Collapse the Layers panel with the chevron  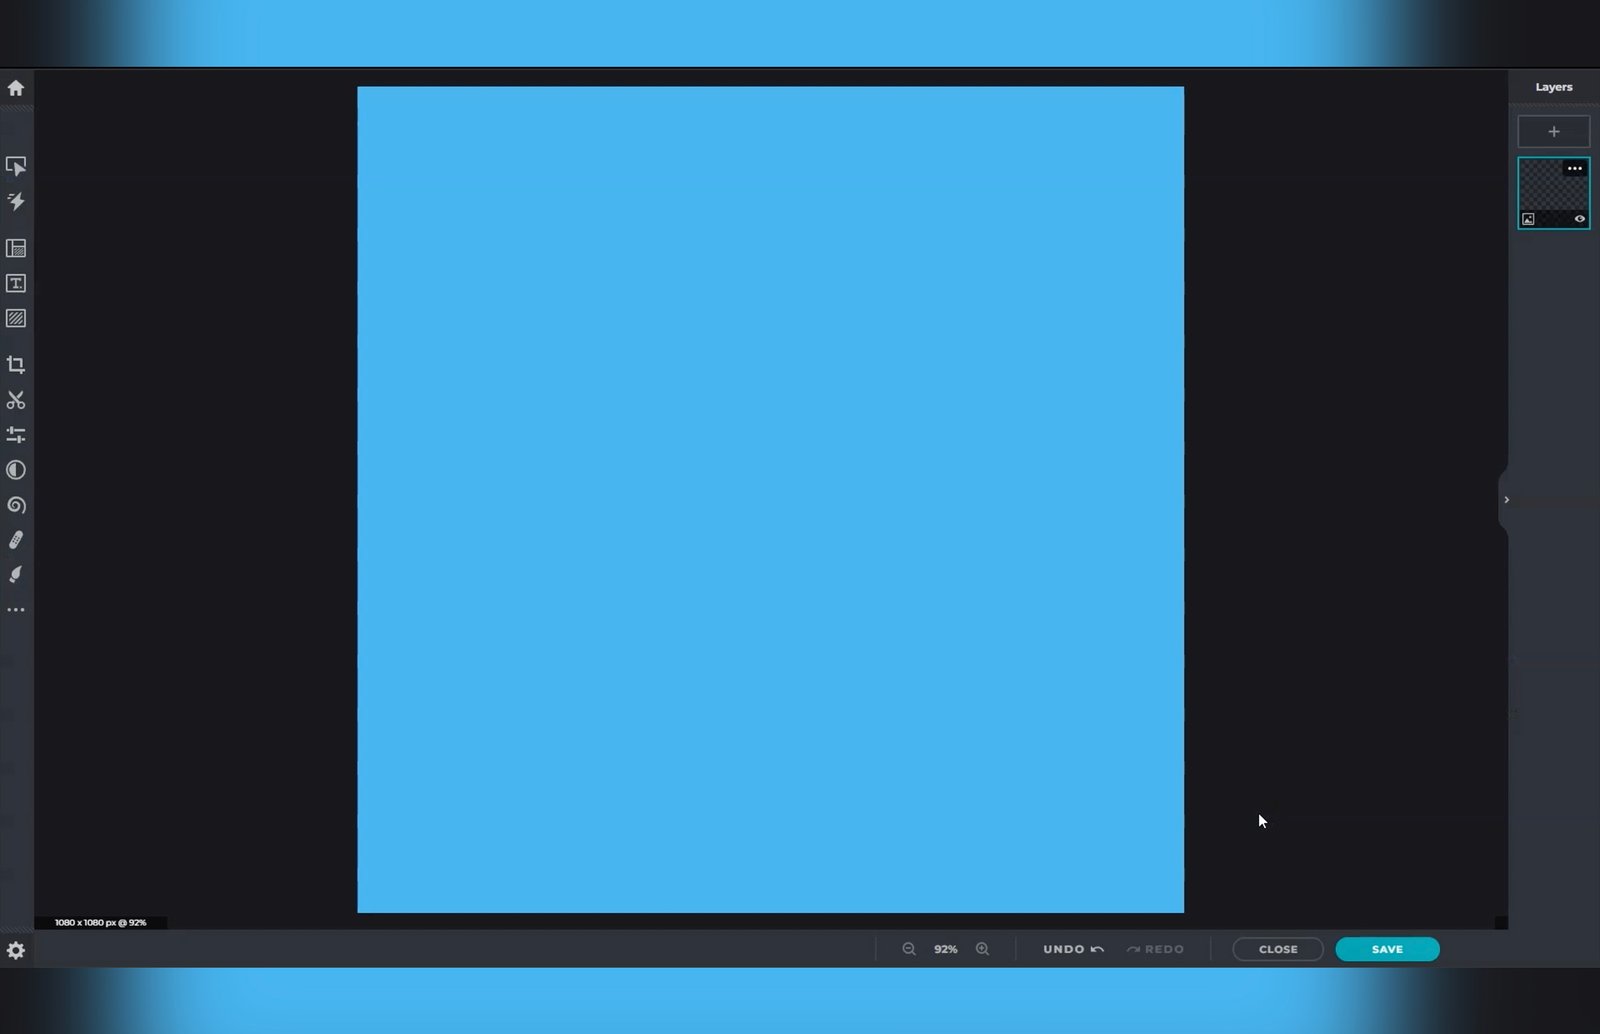tap(1506, 500)
